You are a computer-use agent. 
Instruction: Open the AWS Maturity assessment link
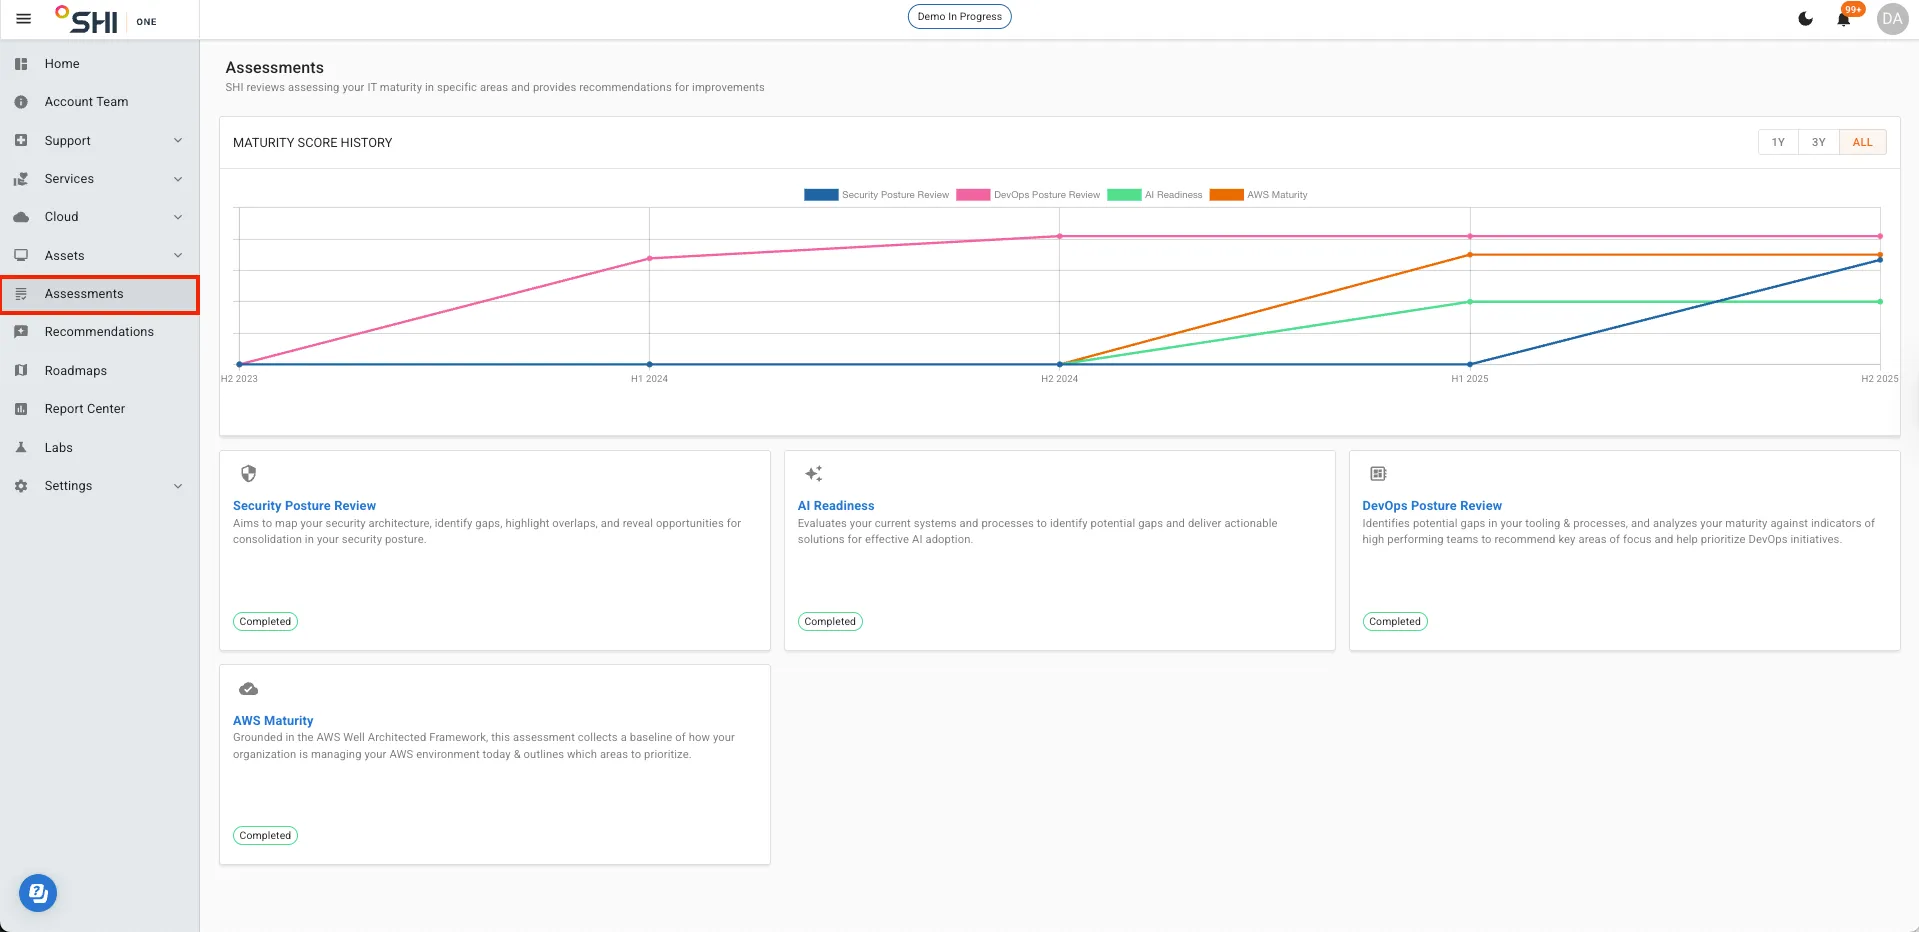tap(273, 721)
